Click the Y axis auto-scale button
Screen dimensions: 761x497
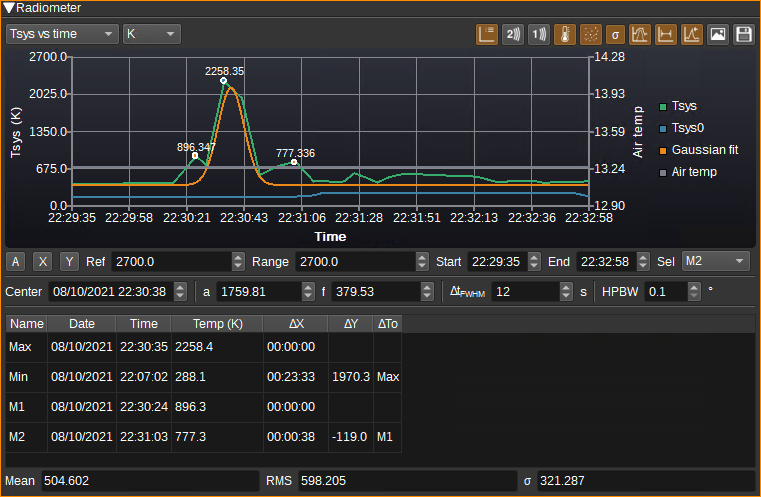coord(69,262)
